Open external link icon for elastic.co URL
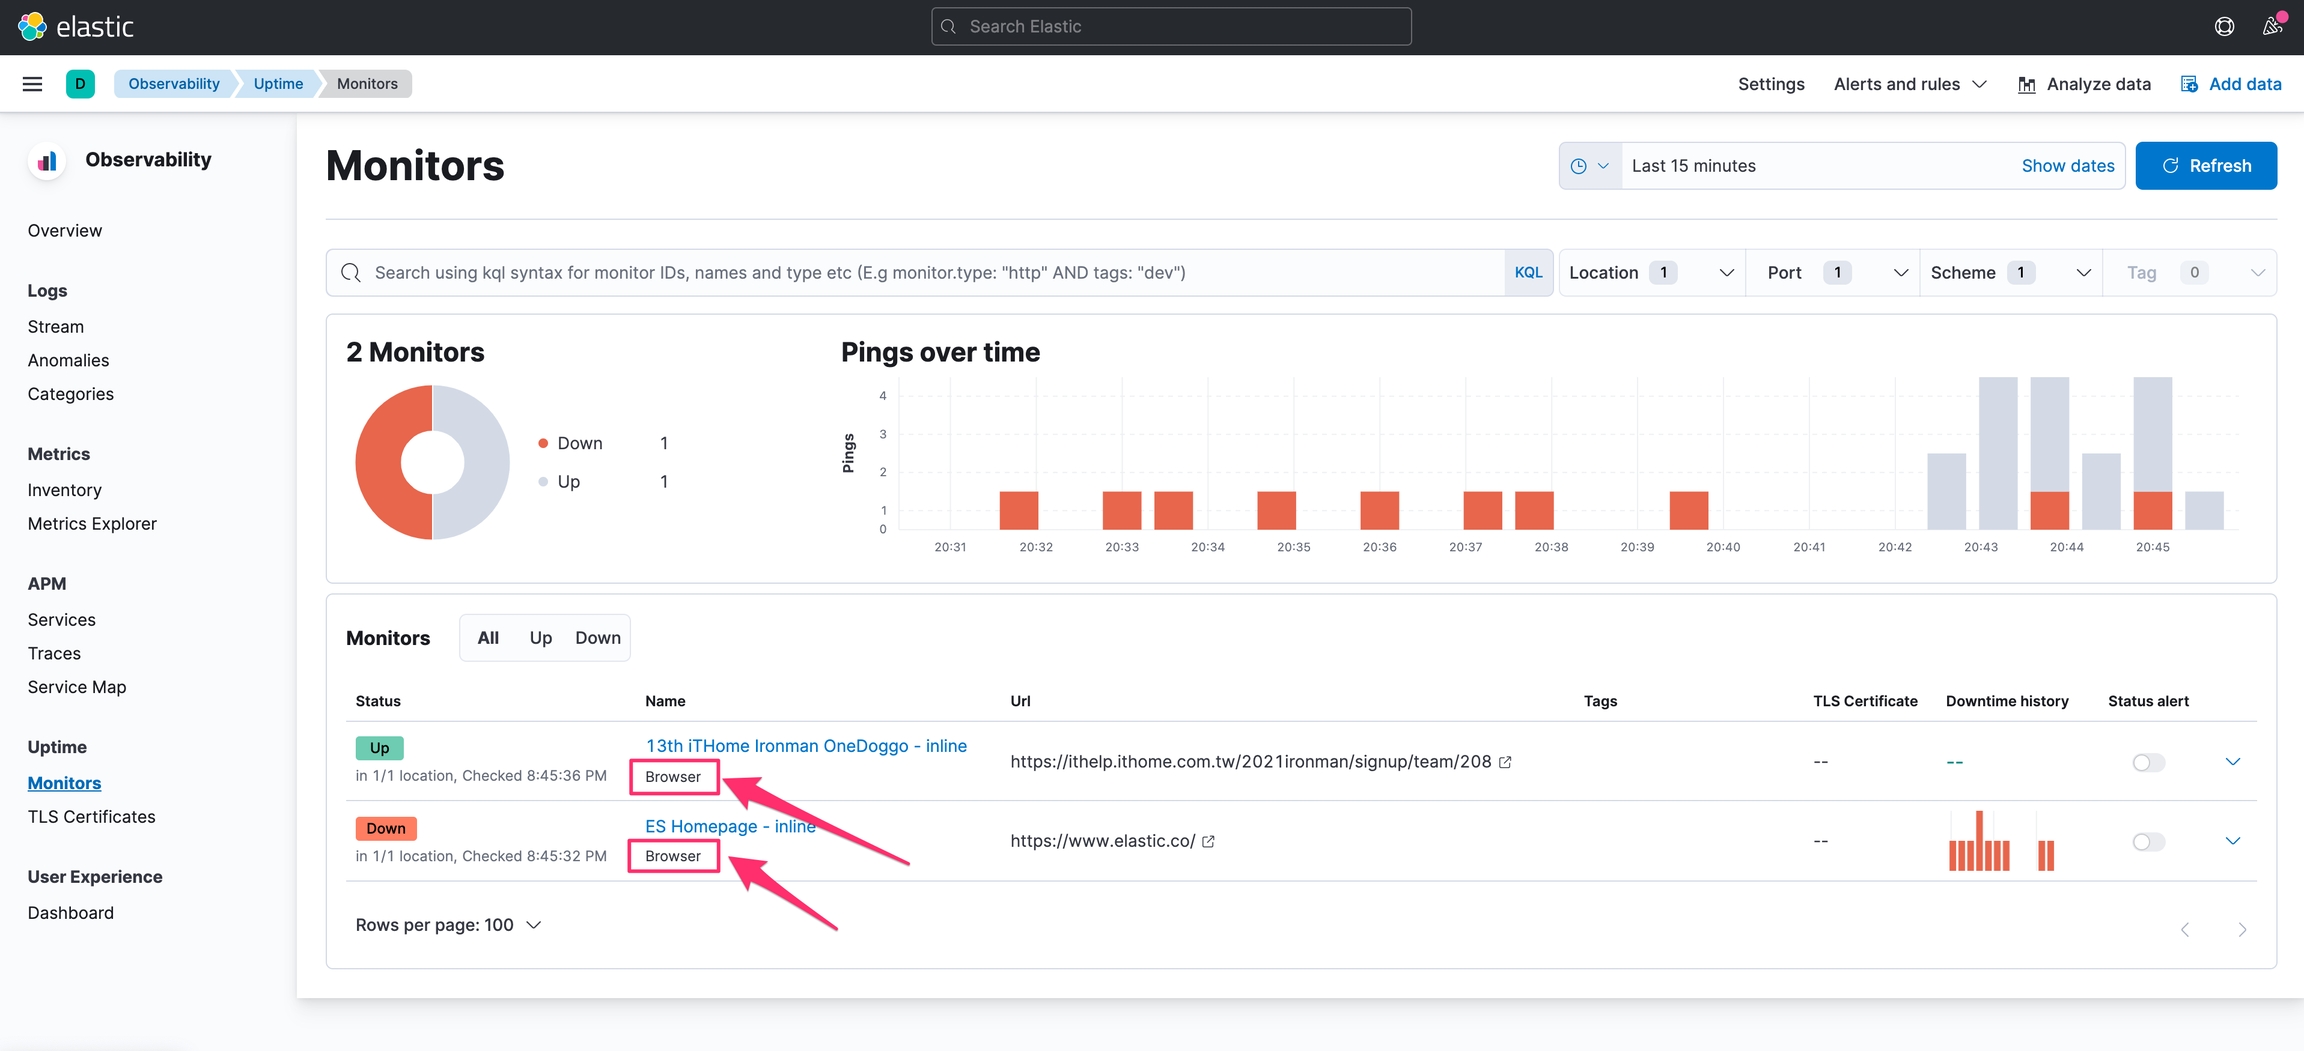The width and height of the screenshot is (2304, 1051). tap(1208, 841)
